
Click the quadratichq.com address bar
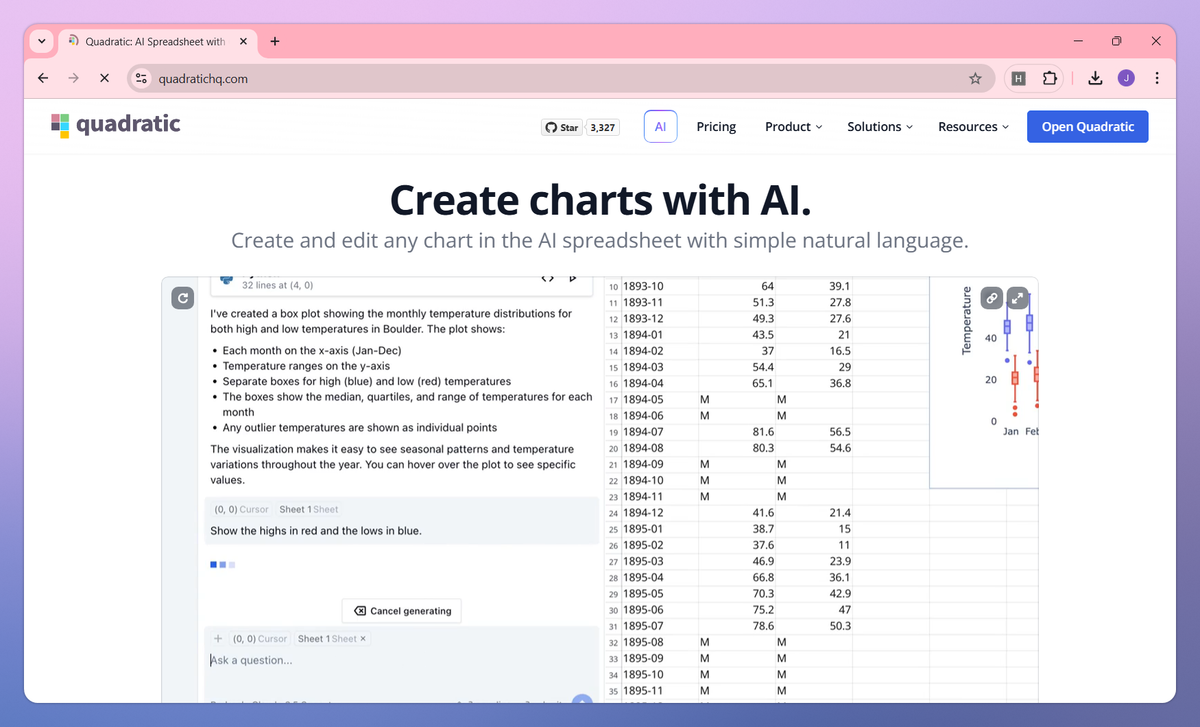(560, 78)
